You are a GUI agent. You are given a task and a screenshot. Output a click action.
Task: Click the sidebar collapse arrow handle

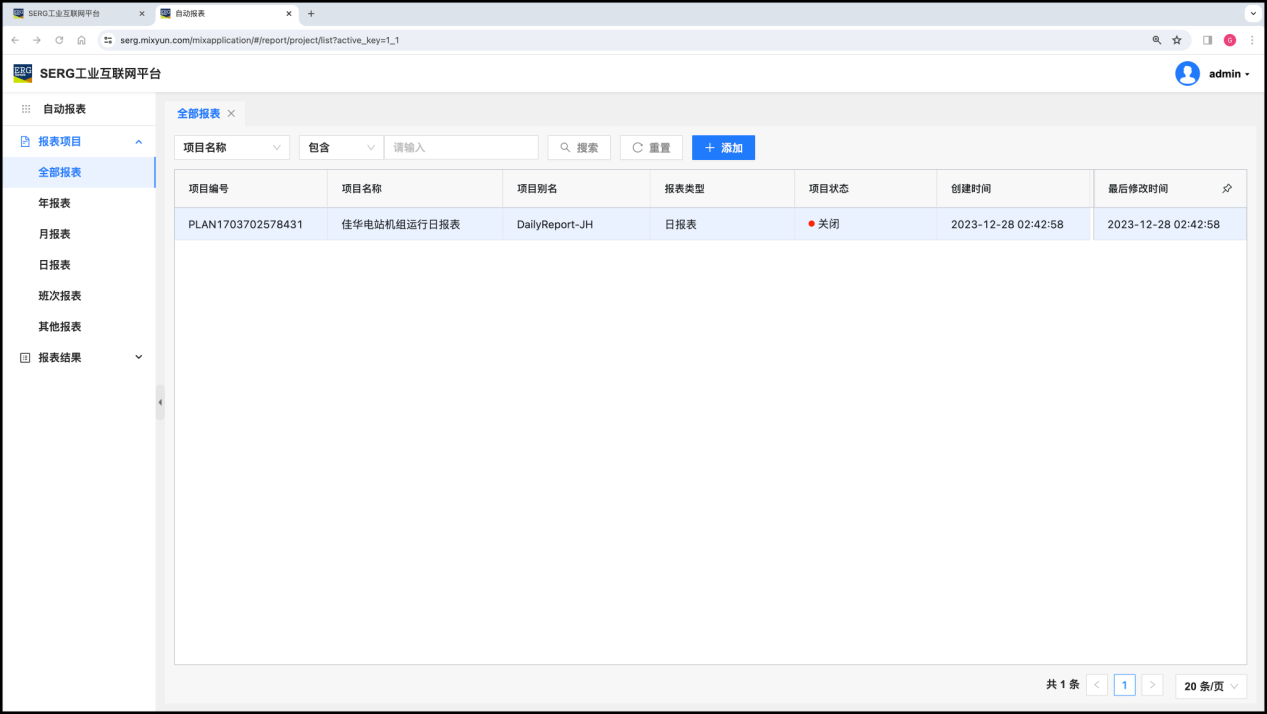coord(160,402)
